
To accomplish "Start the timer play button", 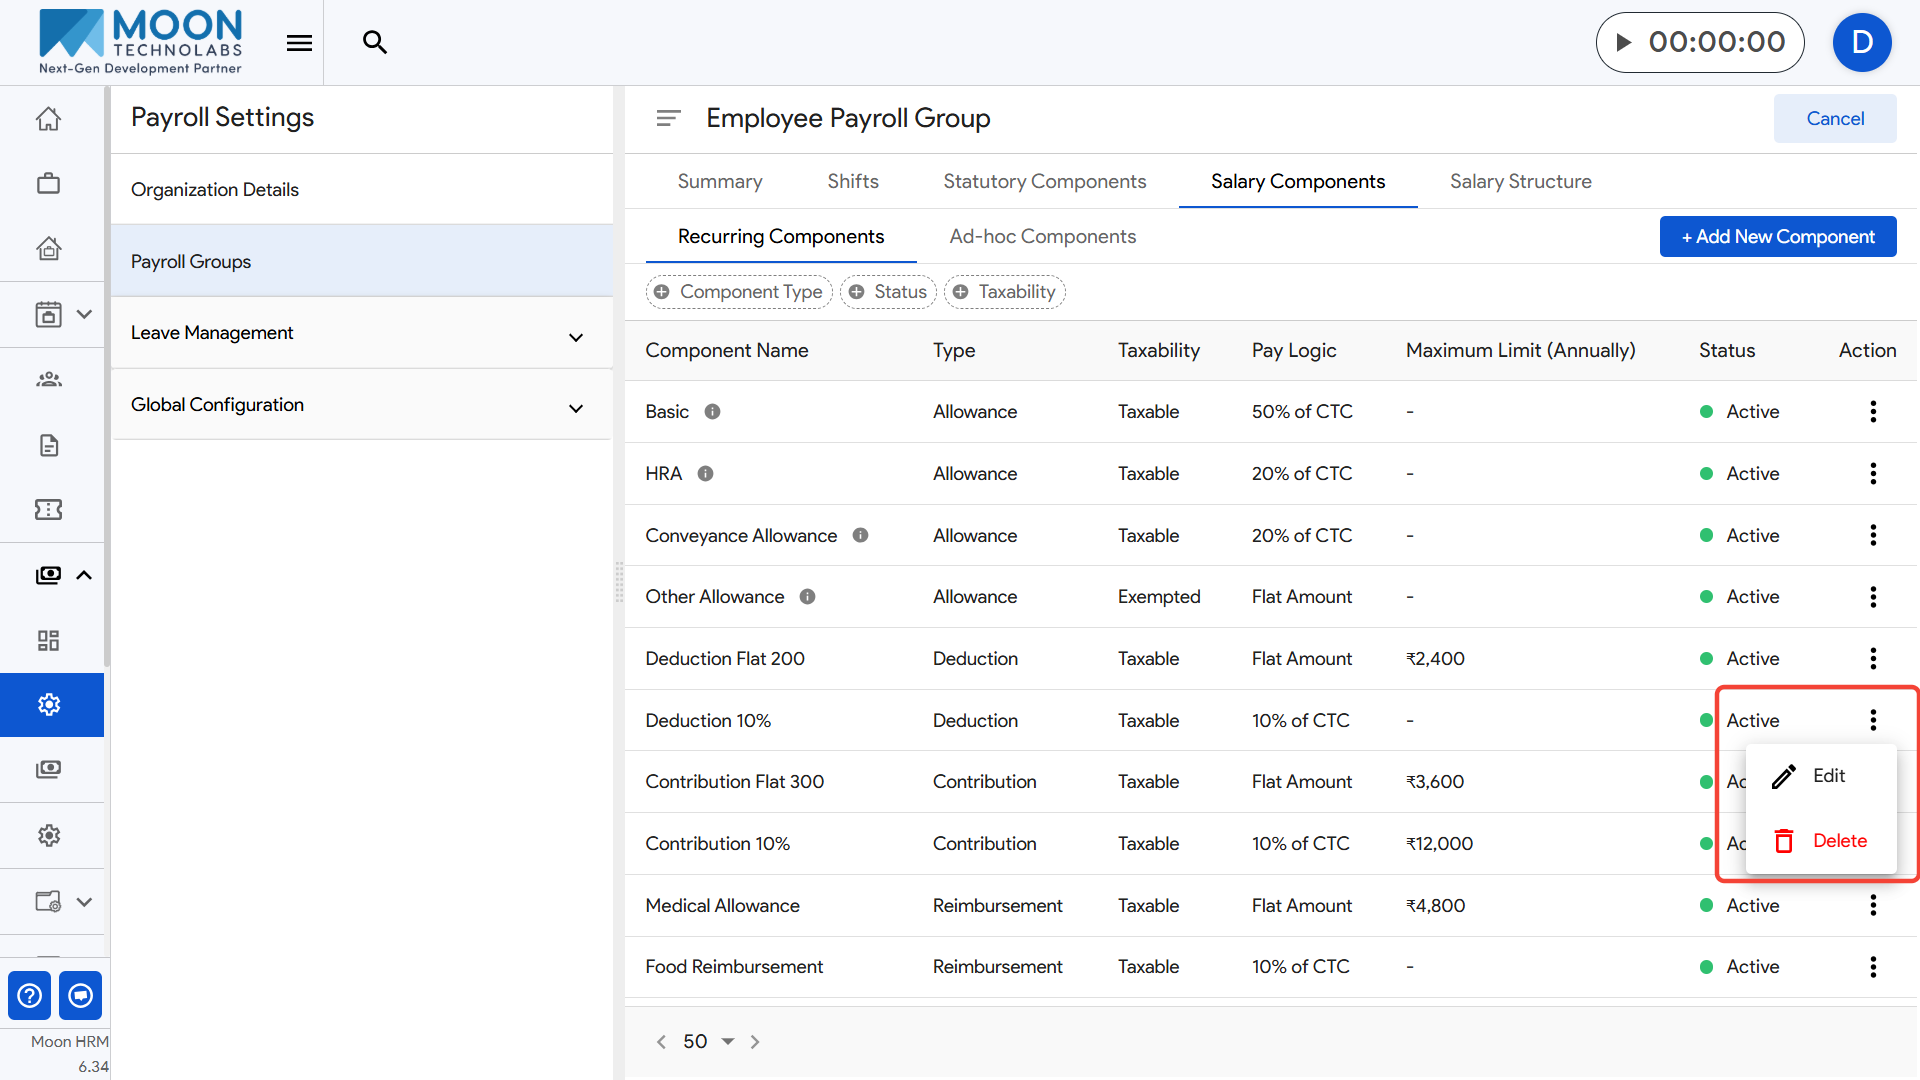I will click(x=1624, y=42).
